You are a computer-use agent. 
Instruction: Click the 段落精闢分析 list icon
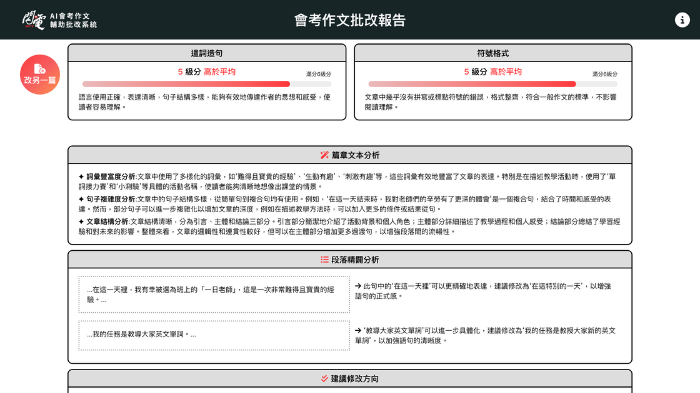click(x=325, y=259)
